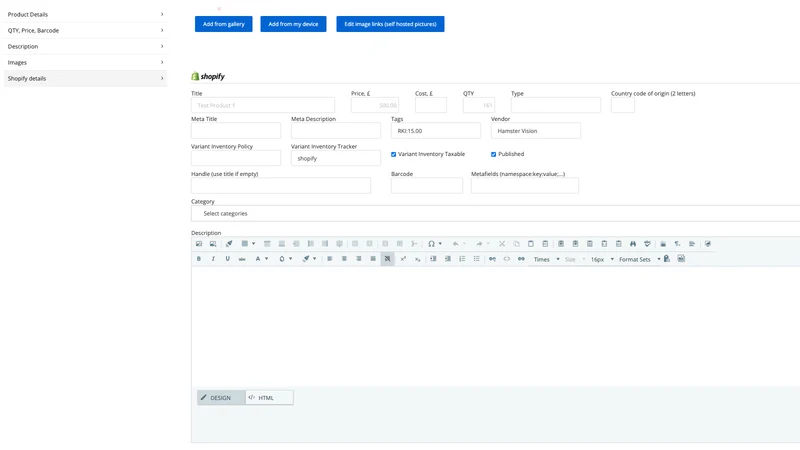Click Edit image links button
This screenshot has height=450, width=800.
point(390,24)
